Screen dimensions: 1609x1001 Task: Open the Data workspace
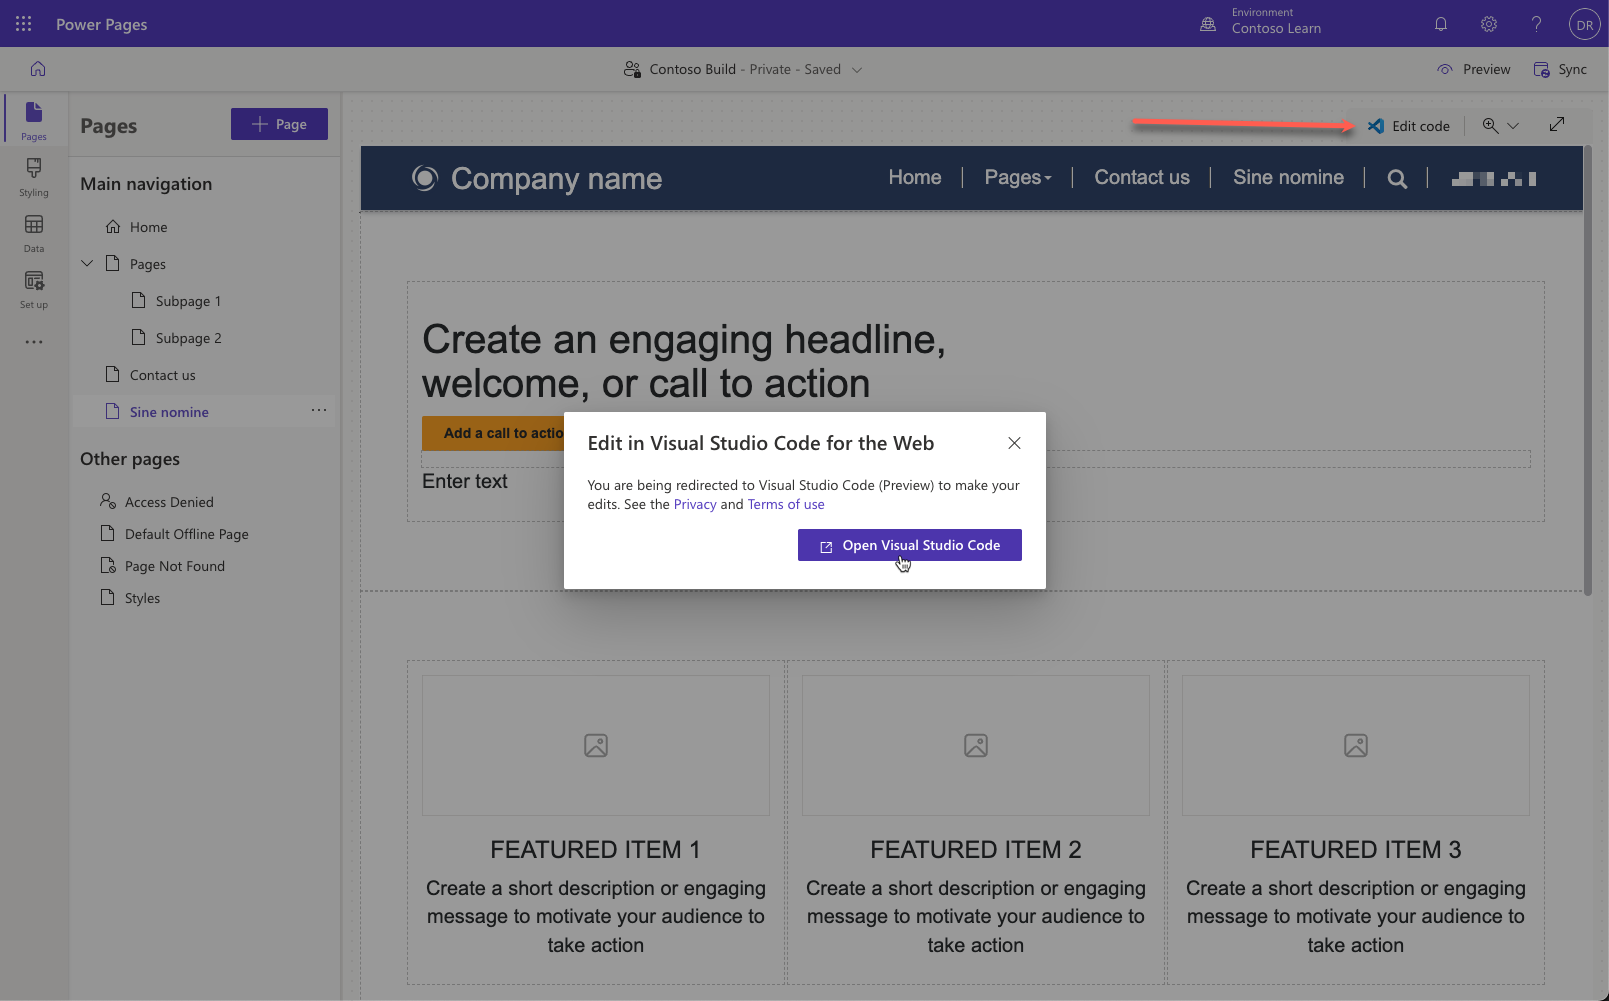34,232
